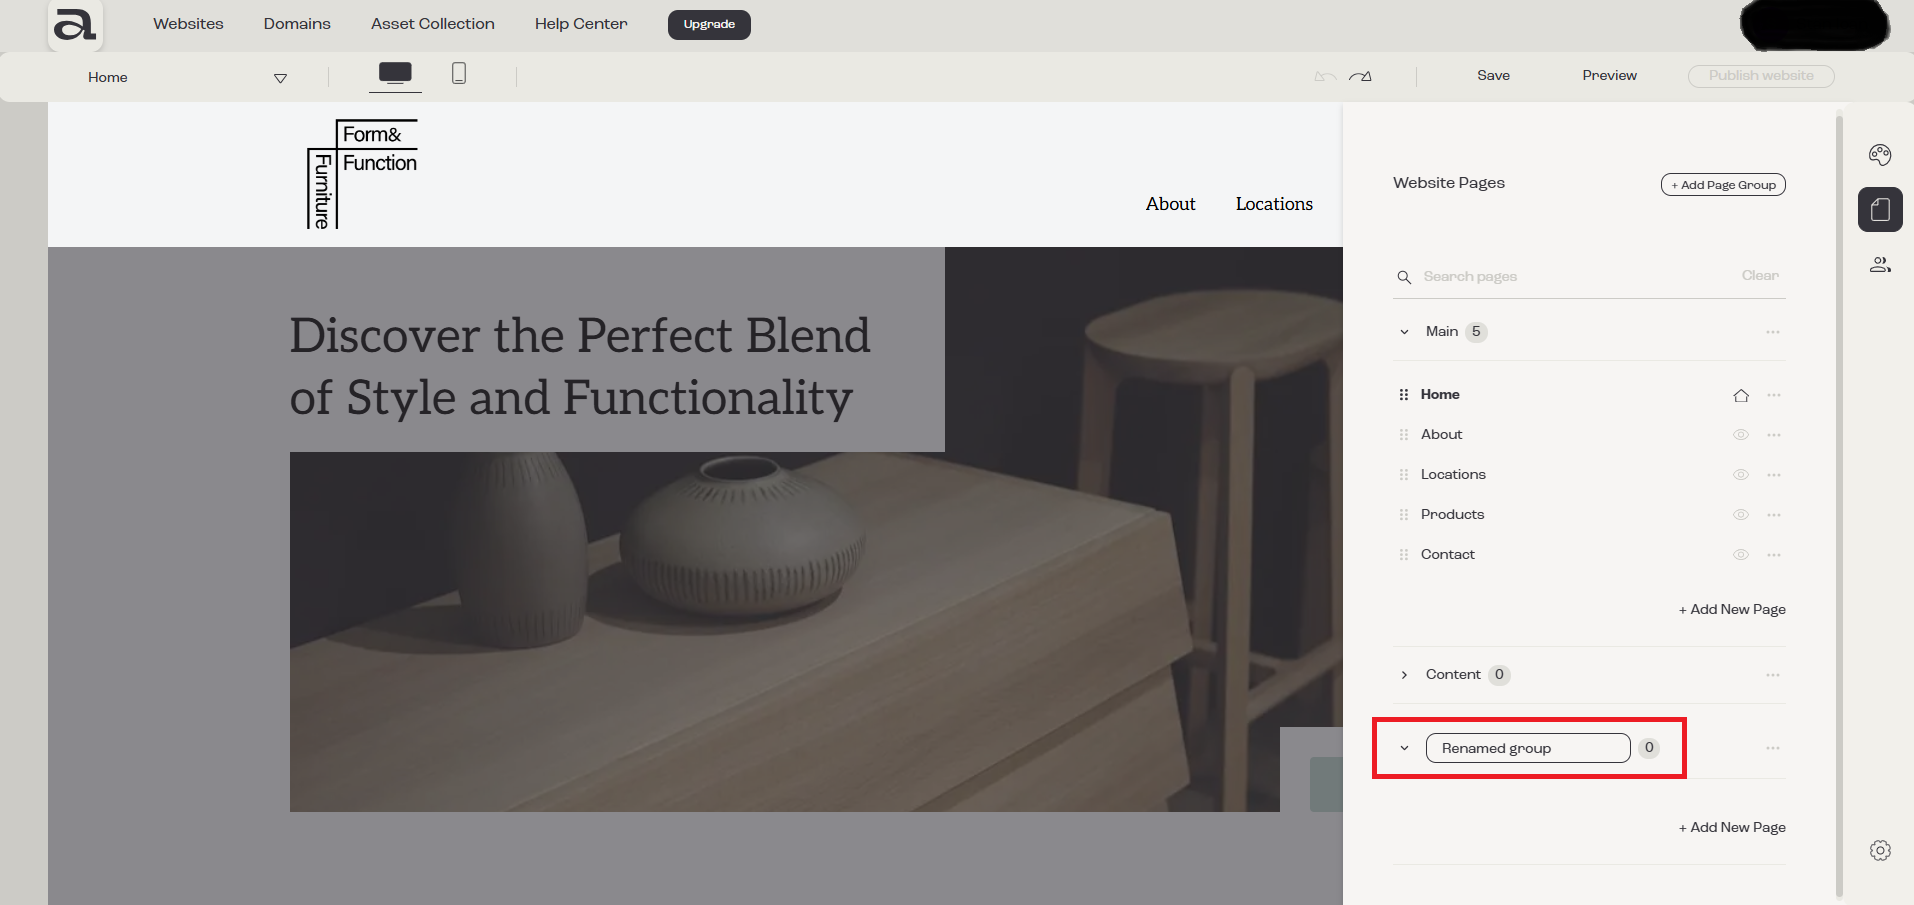This screenshot has height=905, width=1914.
Task: Open the Websites menu
Action: pos(188,24)
